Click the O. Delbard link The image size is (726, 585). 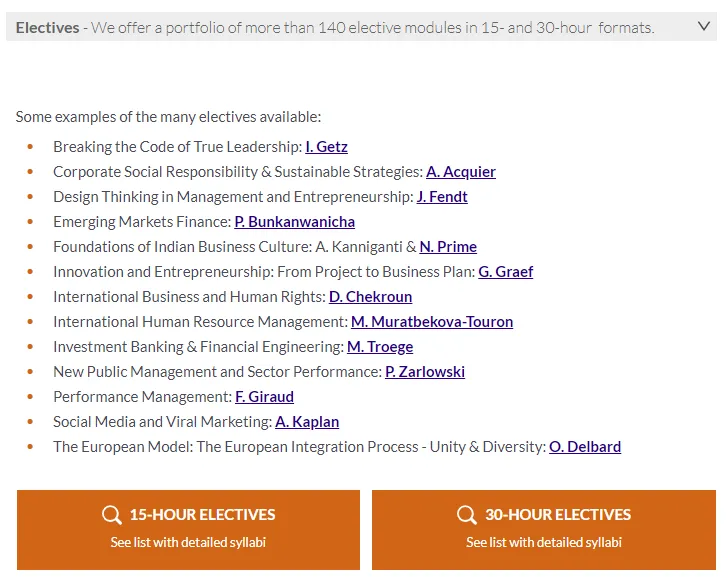(x=585, y=447)
